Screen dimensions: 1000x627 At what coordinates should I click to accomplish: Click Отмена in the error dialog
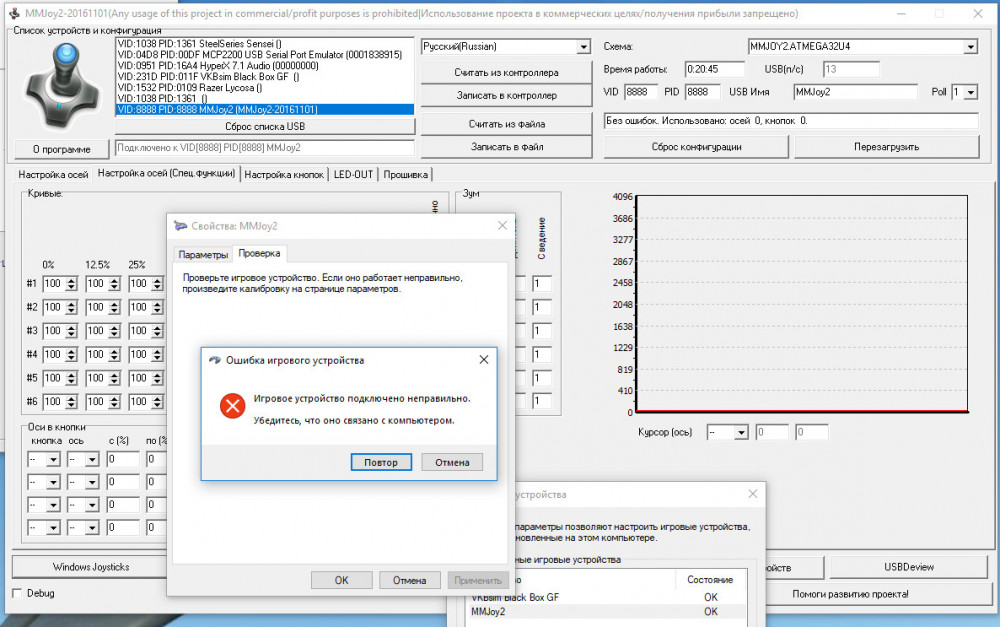[x=452, y=462]
